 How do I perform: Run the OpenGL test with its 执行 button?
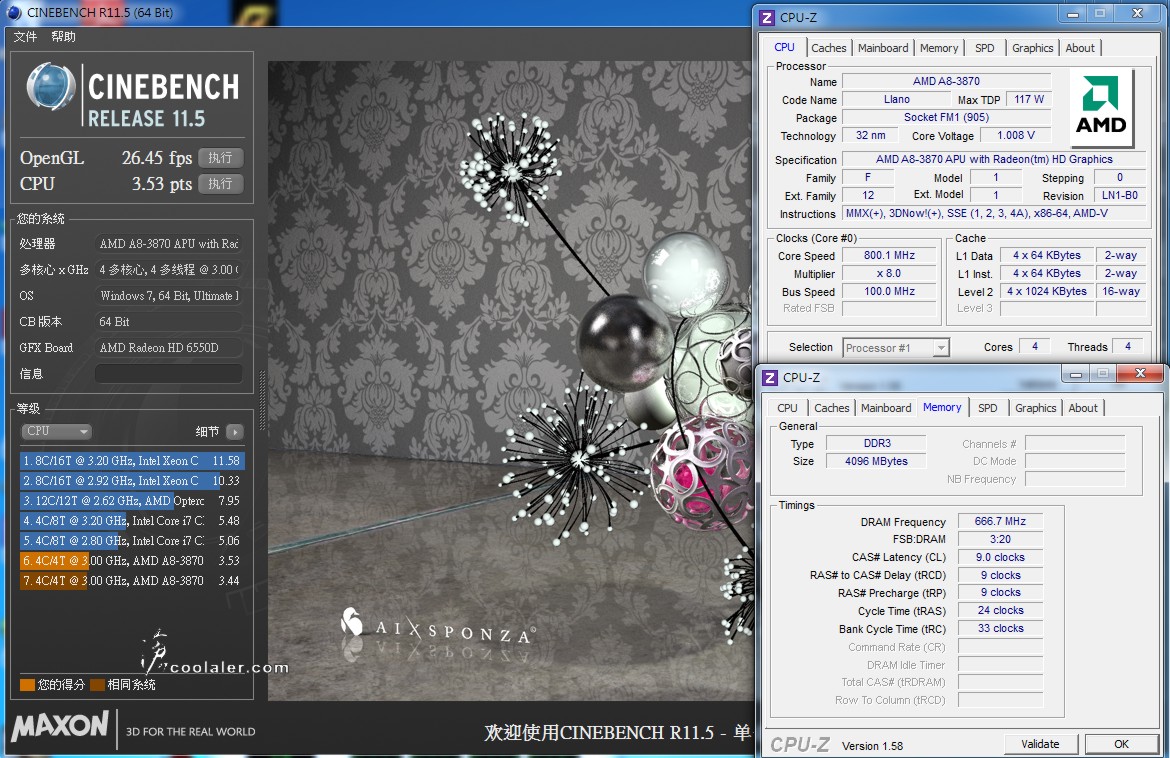pyautogui.click(x=220, y=158)
